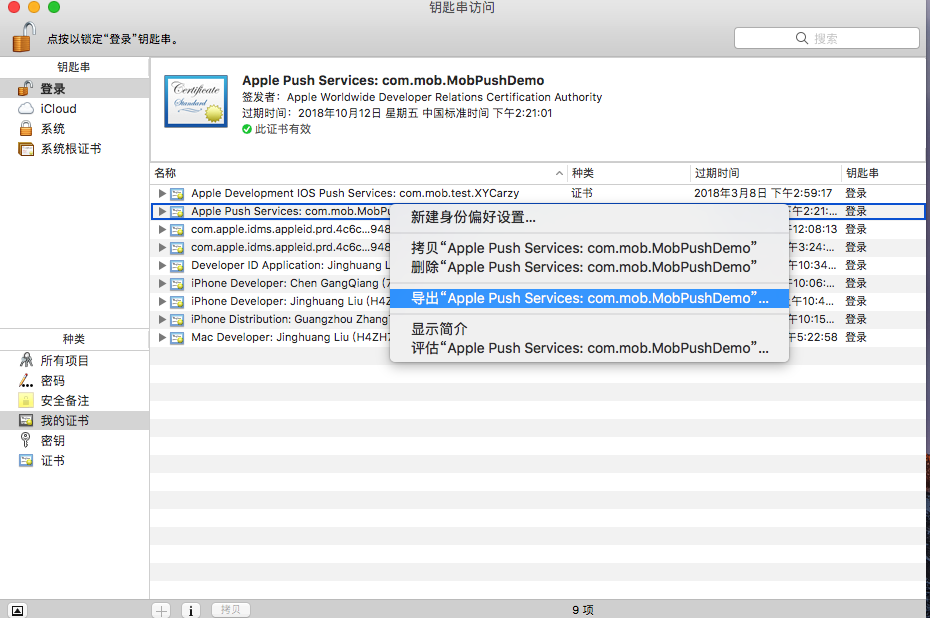Click the sort direction arrow in 名称 column
The width and height of the screenshot is (930, 618).
tap(559, 173)
